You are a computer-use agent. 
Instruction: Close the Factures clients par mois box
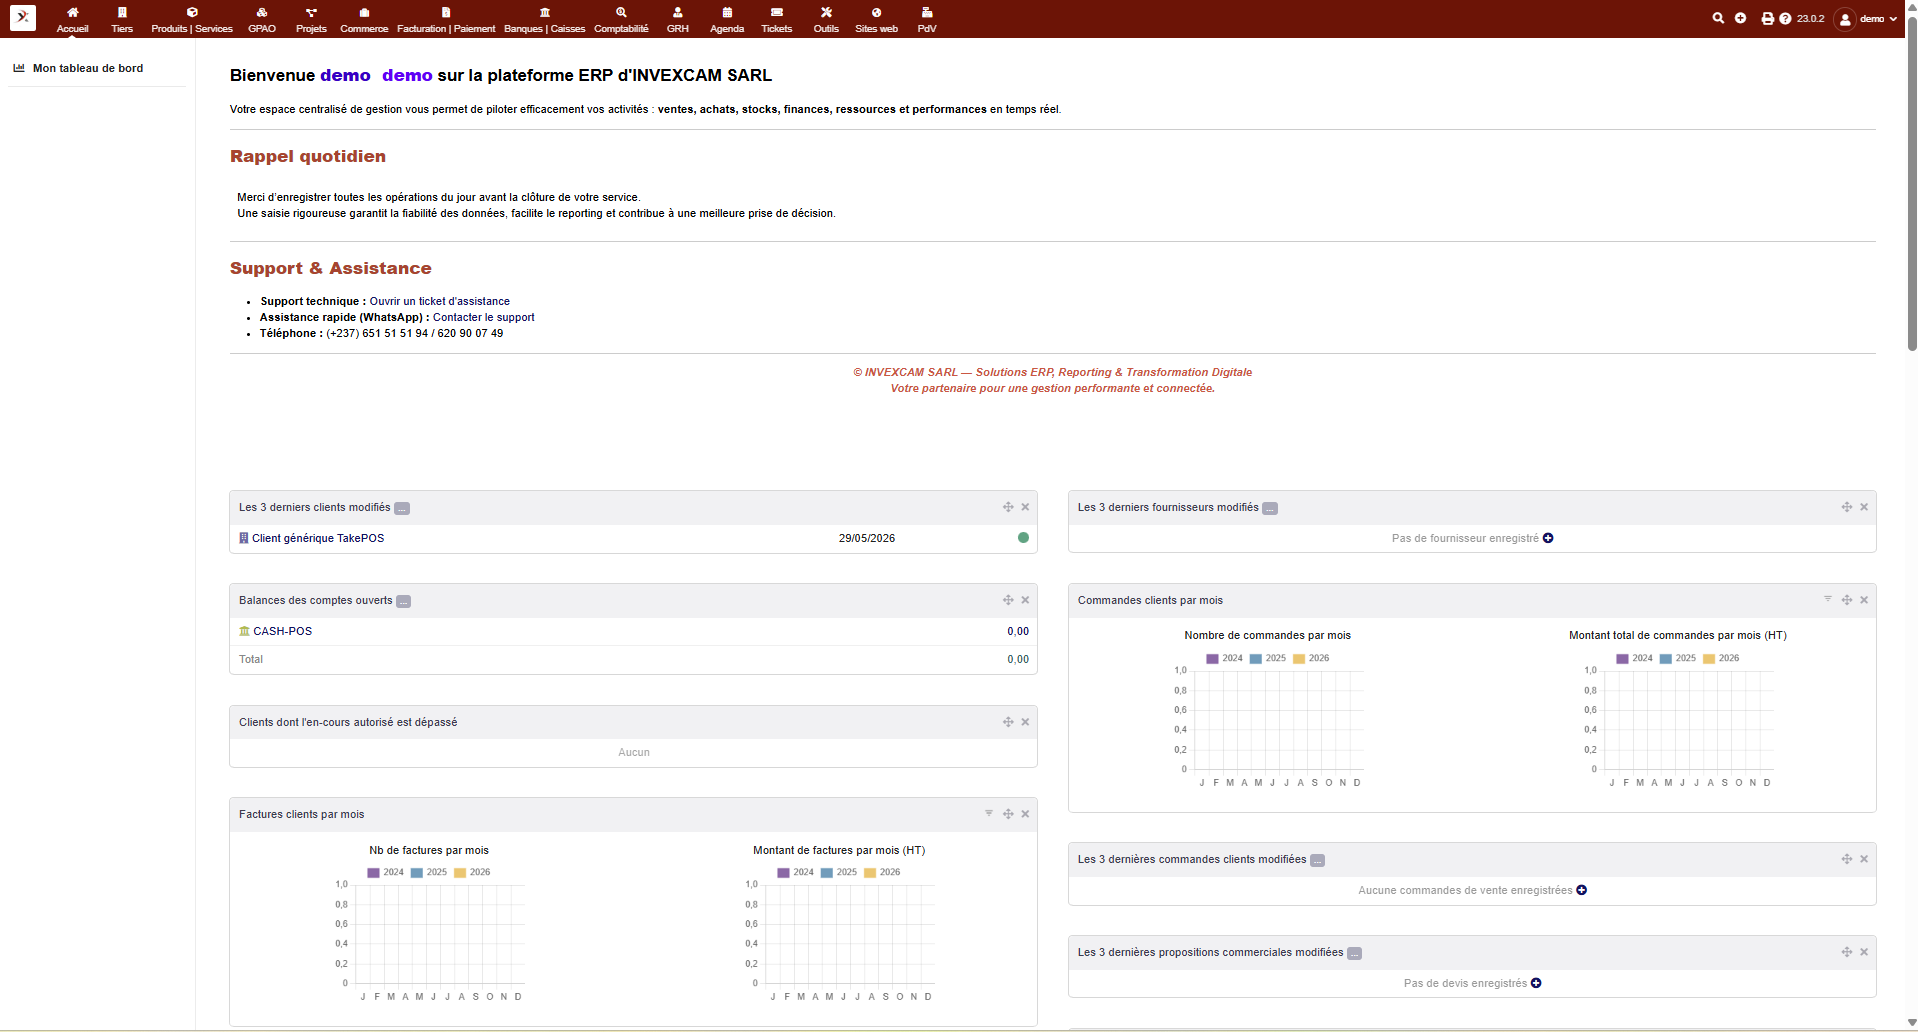(1025, 814)
